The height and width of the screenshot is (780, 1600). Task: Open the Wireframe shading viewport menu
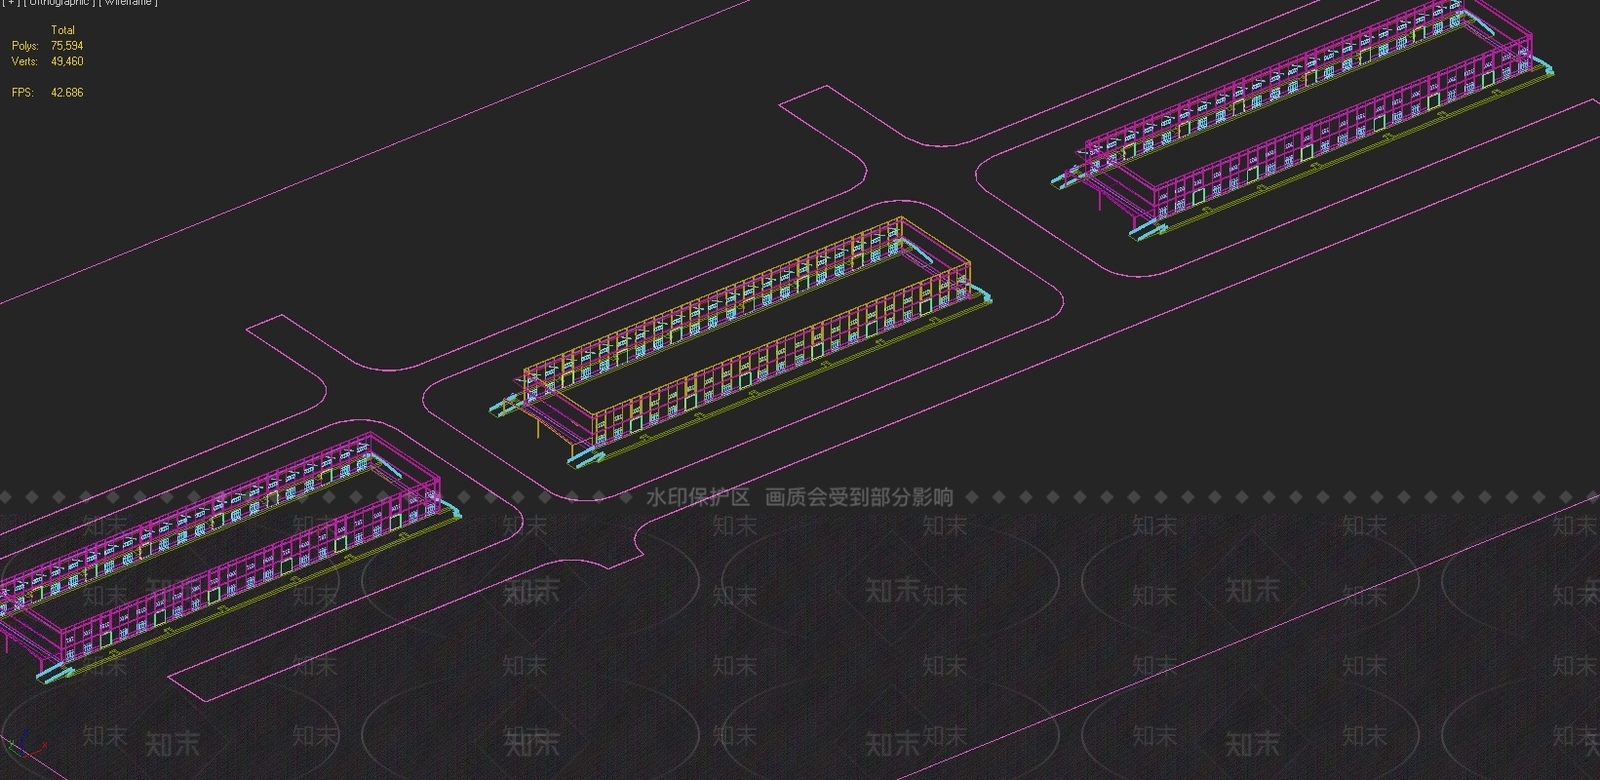tap(128, 3)
